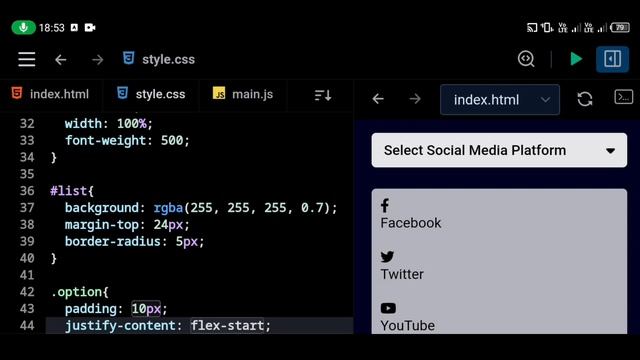Image resolution: width=640 pixels, height=360 pixels.
Task: Go forward using editor forward arrow
Action: pos(98,60)
